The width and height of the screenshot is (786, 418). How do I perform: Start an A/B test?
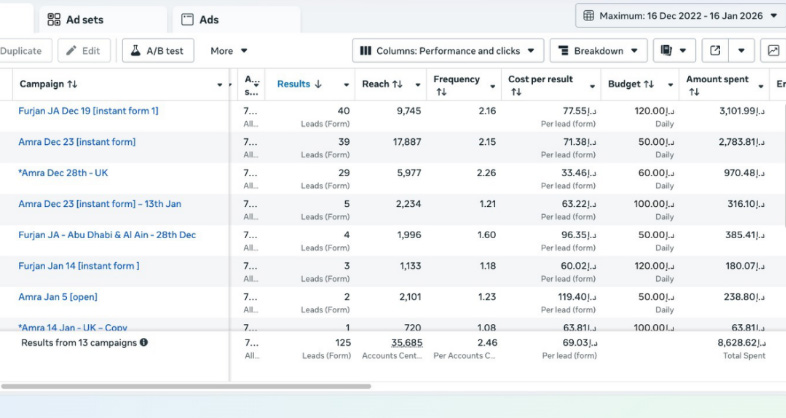click(x=158, y=51)
